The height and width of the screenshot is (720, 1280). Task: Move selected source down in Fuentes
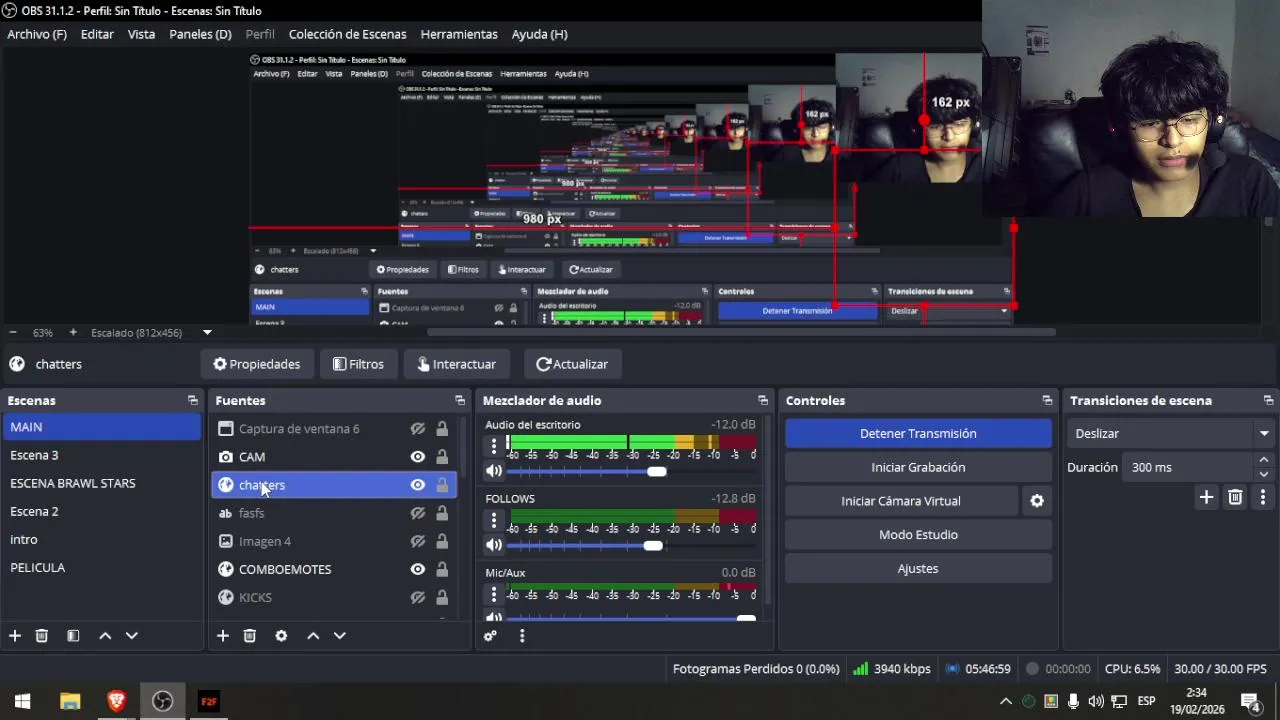[340, 636]
